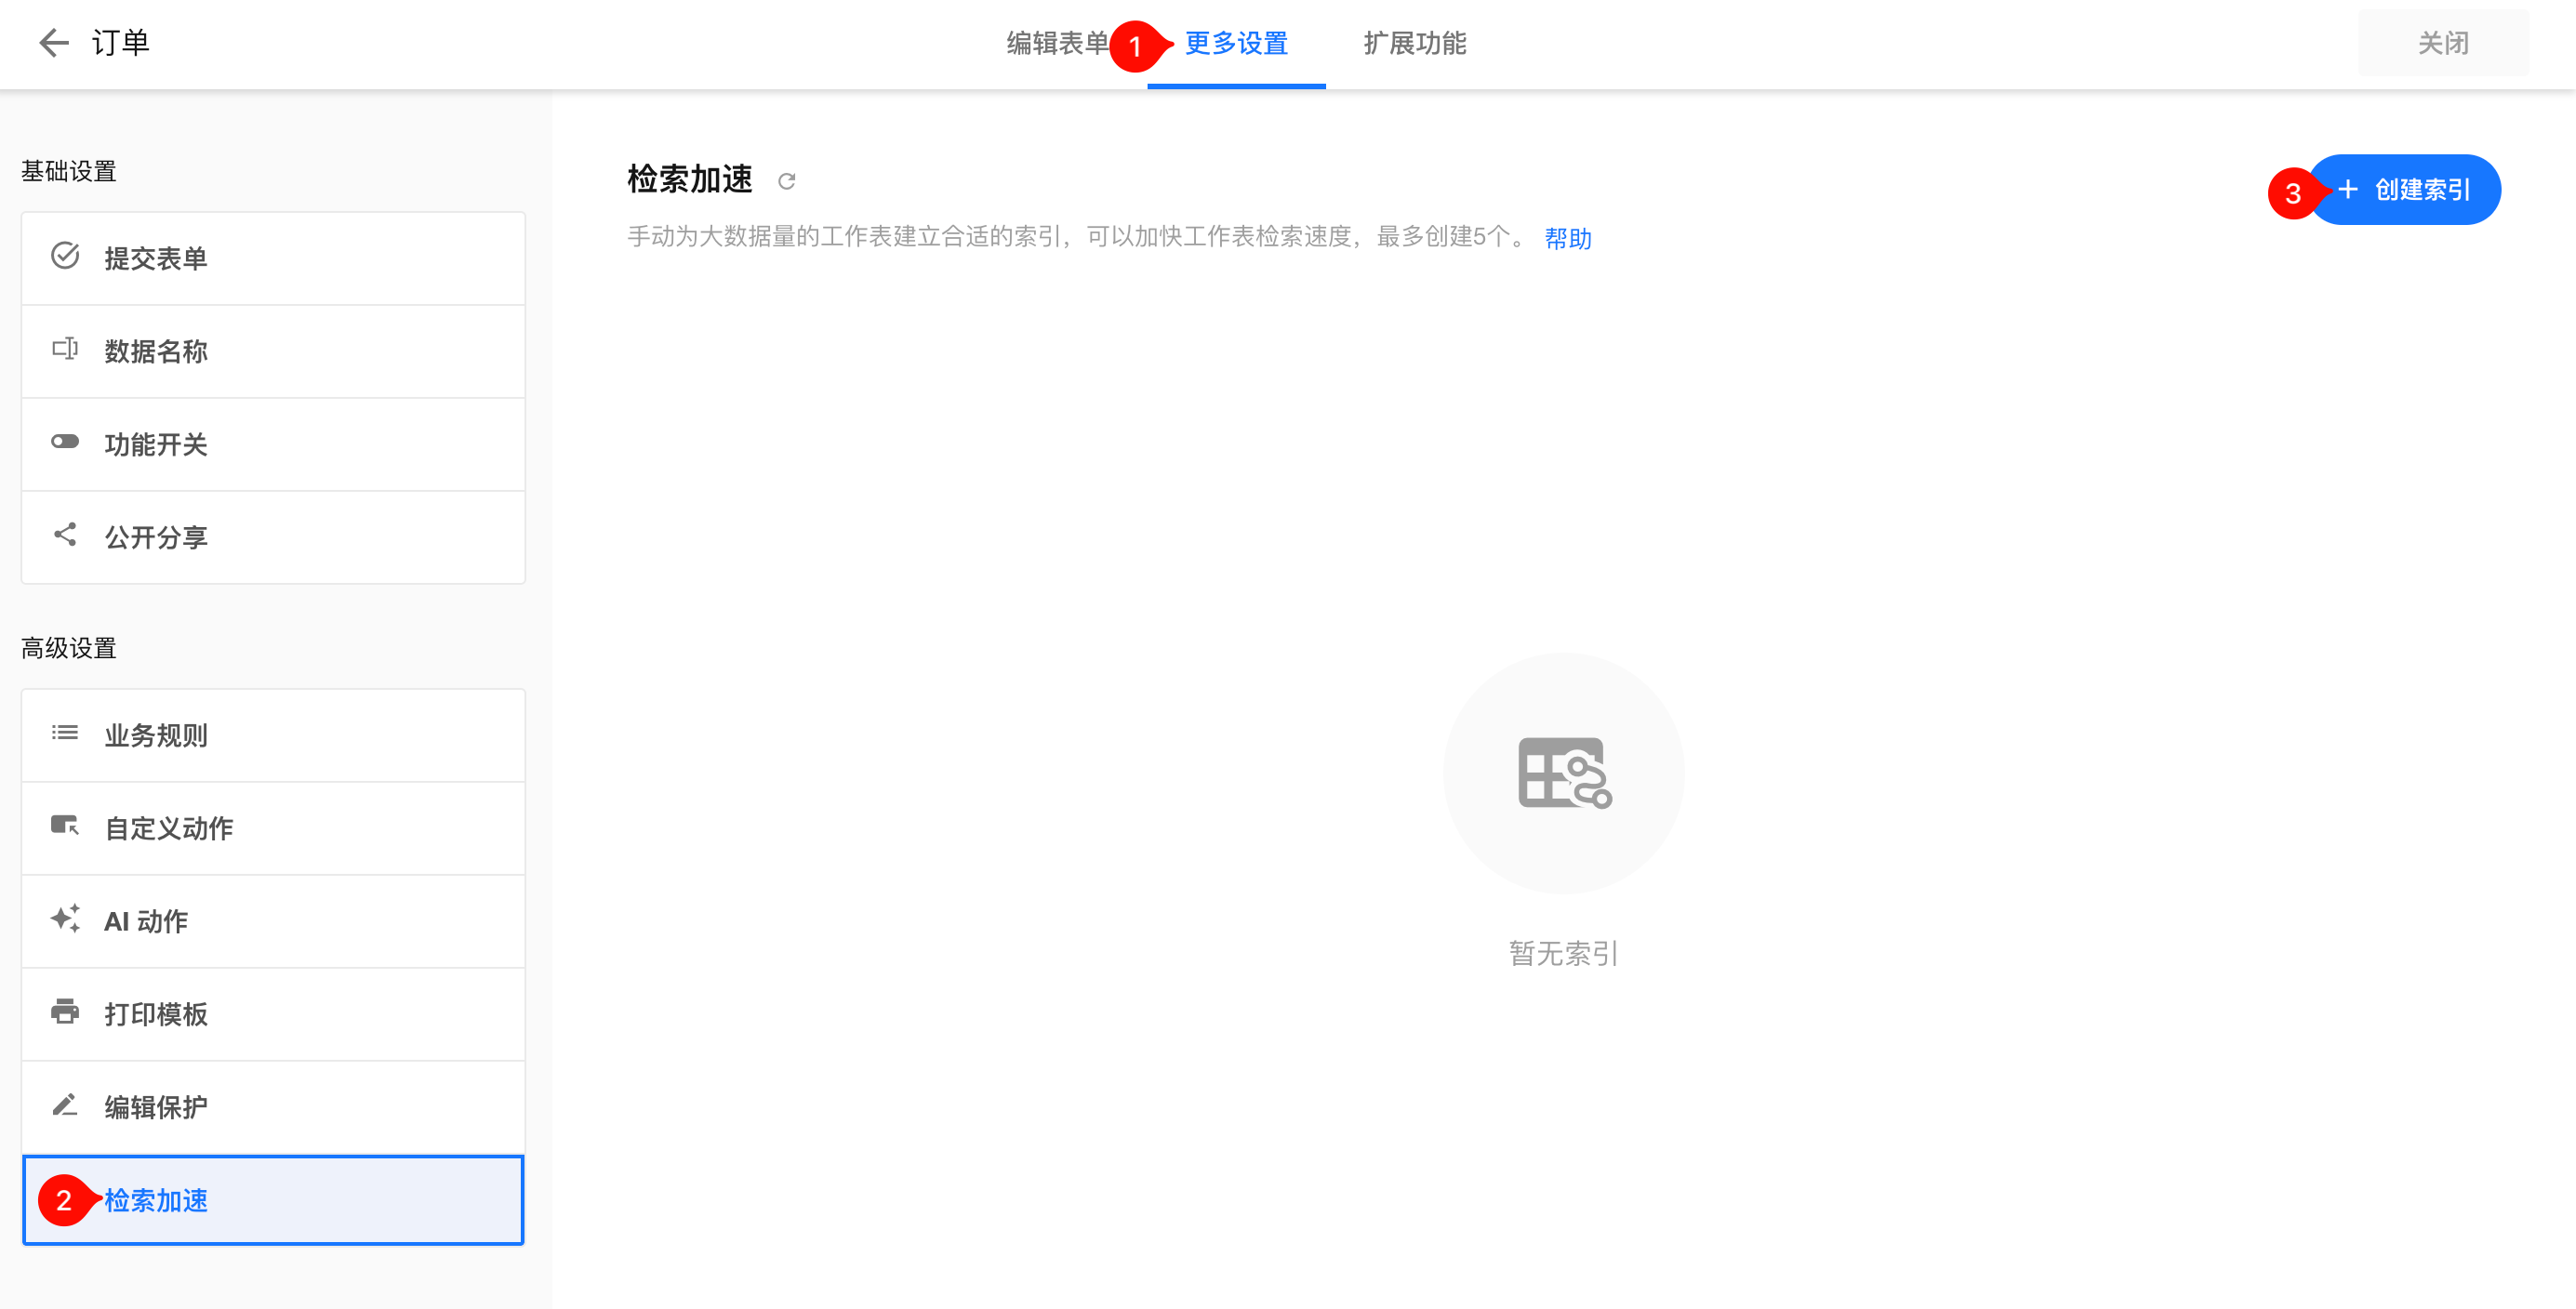Image resolution: width=2576 pixels, height=1309 pixels.
Task: Click the 业务规则 list icon
Action: pyautogui.click(x=65, y=733)
